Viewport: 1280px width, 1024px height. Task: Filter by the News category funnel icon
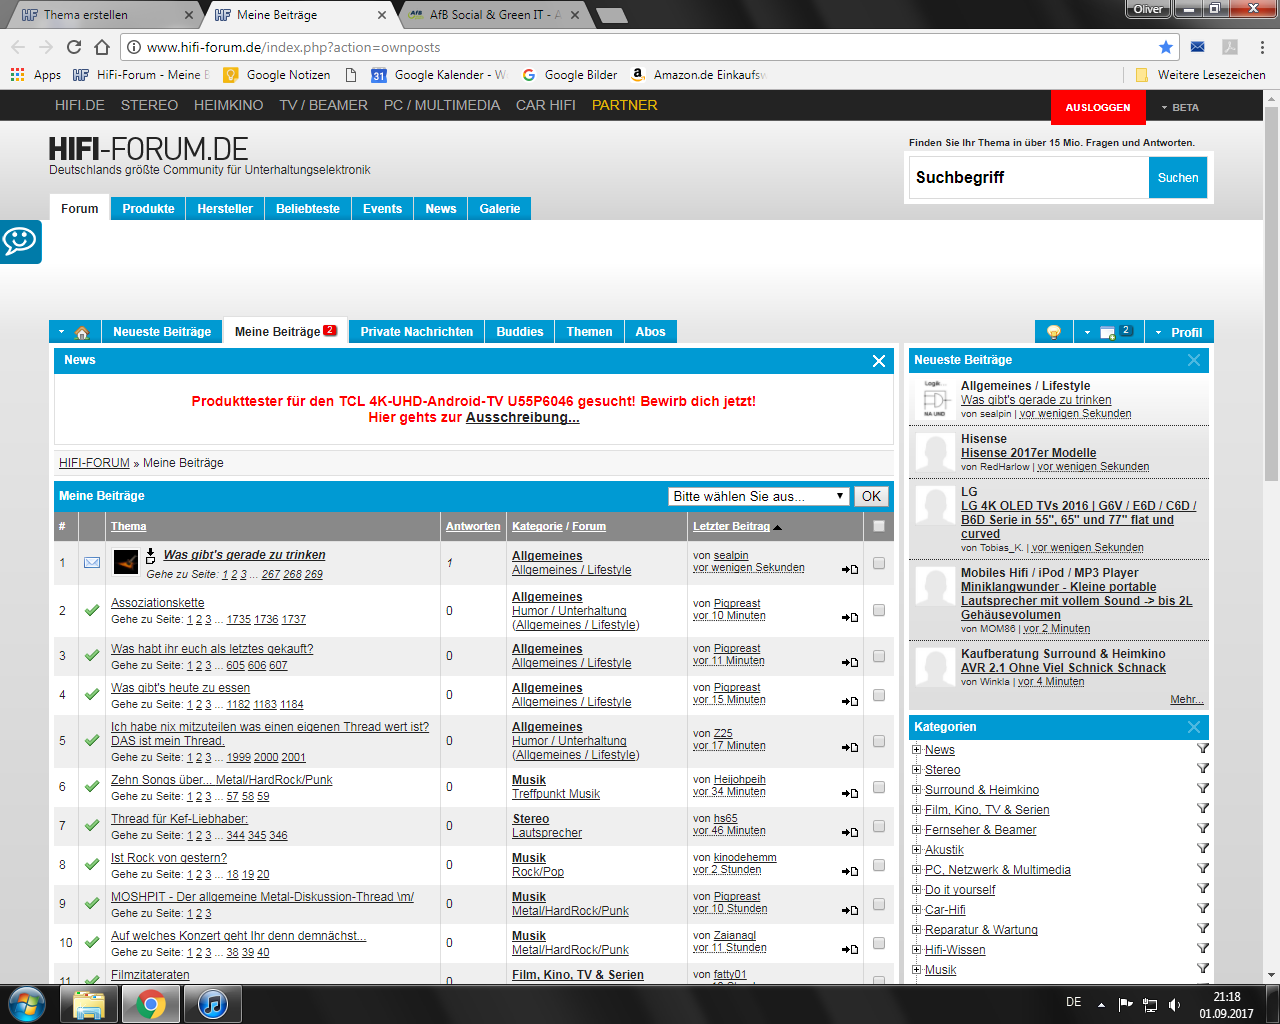1203,749
